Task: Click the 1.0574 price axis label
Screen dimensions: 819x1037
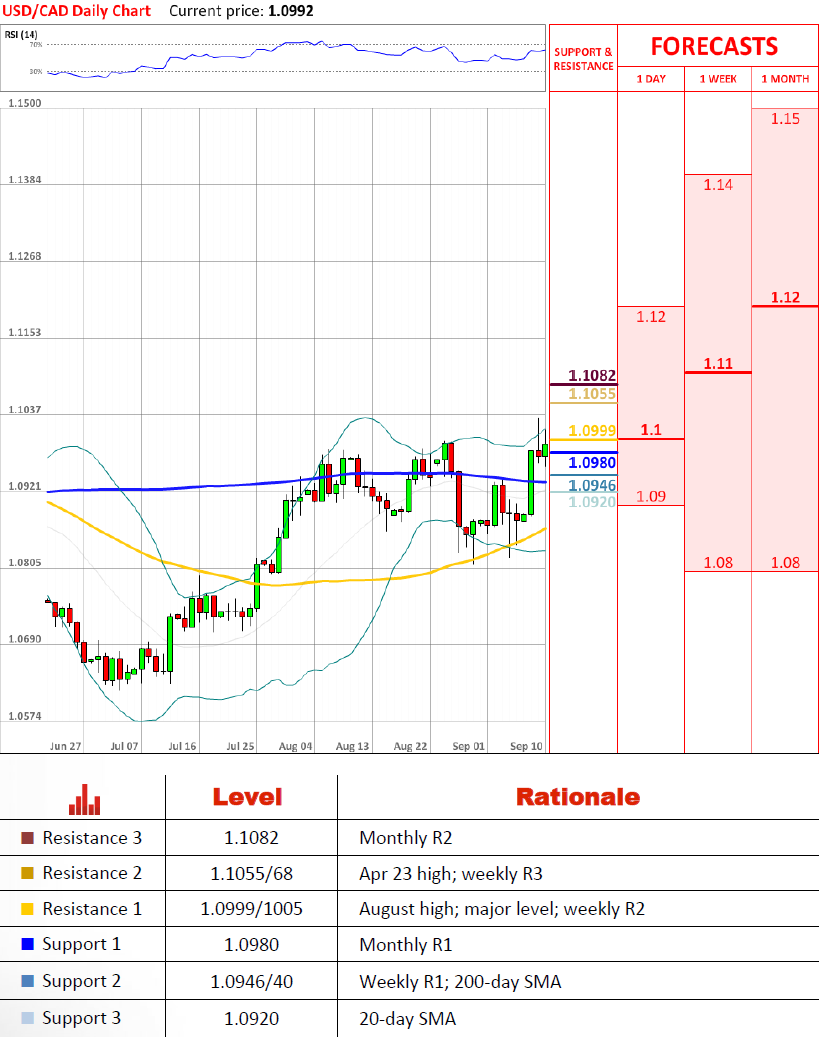Action: pos(24,716)
